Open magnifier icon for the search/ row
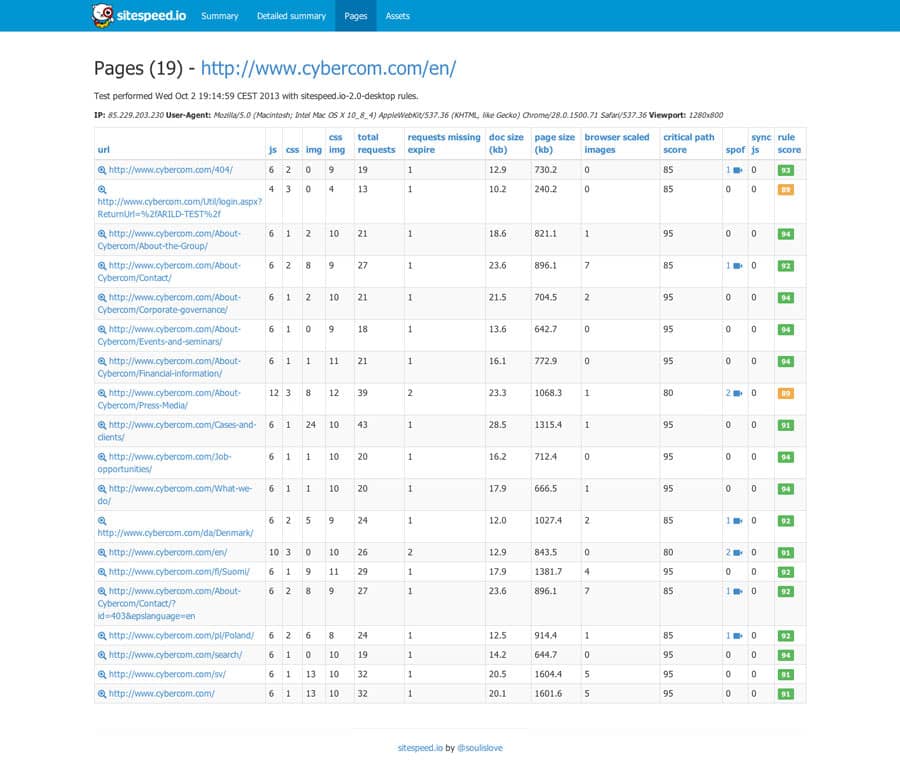900x760 pixels. coord(102,655)
